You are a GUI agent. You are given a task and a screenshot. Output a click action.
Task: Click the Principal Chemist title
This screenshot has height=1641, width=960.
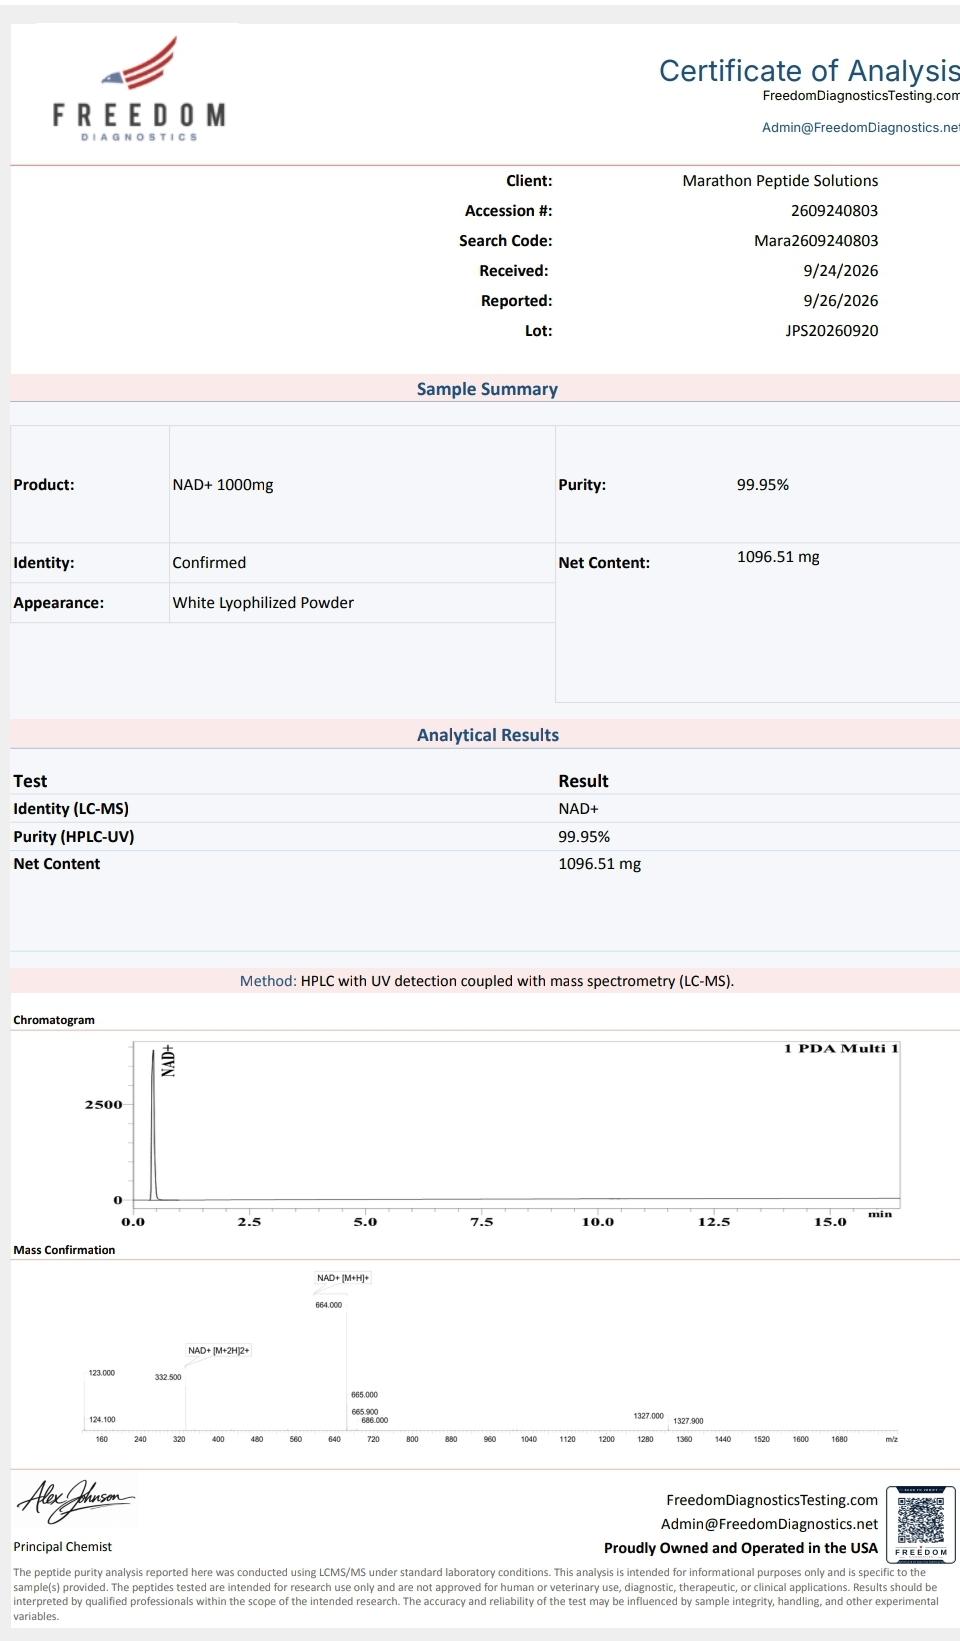coord(62,1547)
